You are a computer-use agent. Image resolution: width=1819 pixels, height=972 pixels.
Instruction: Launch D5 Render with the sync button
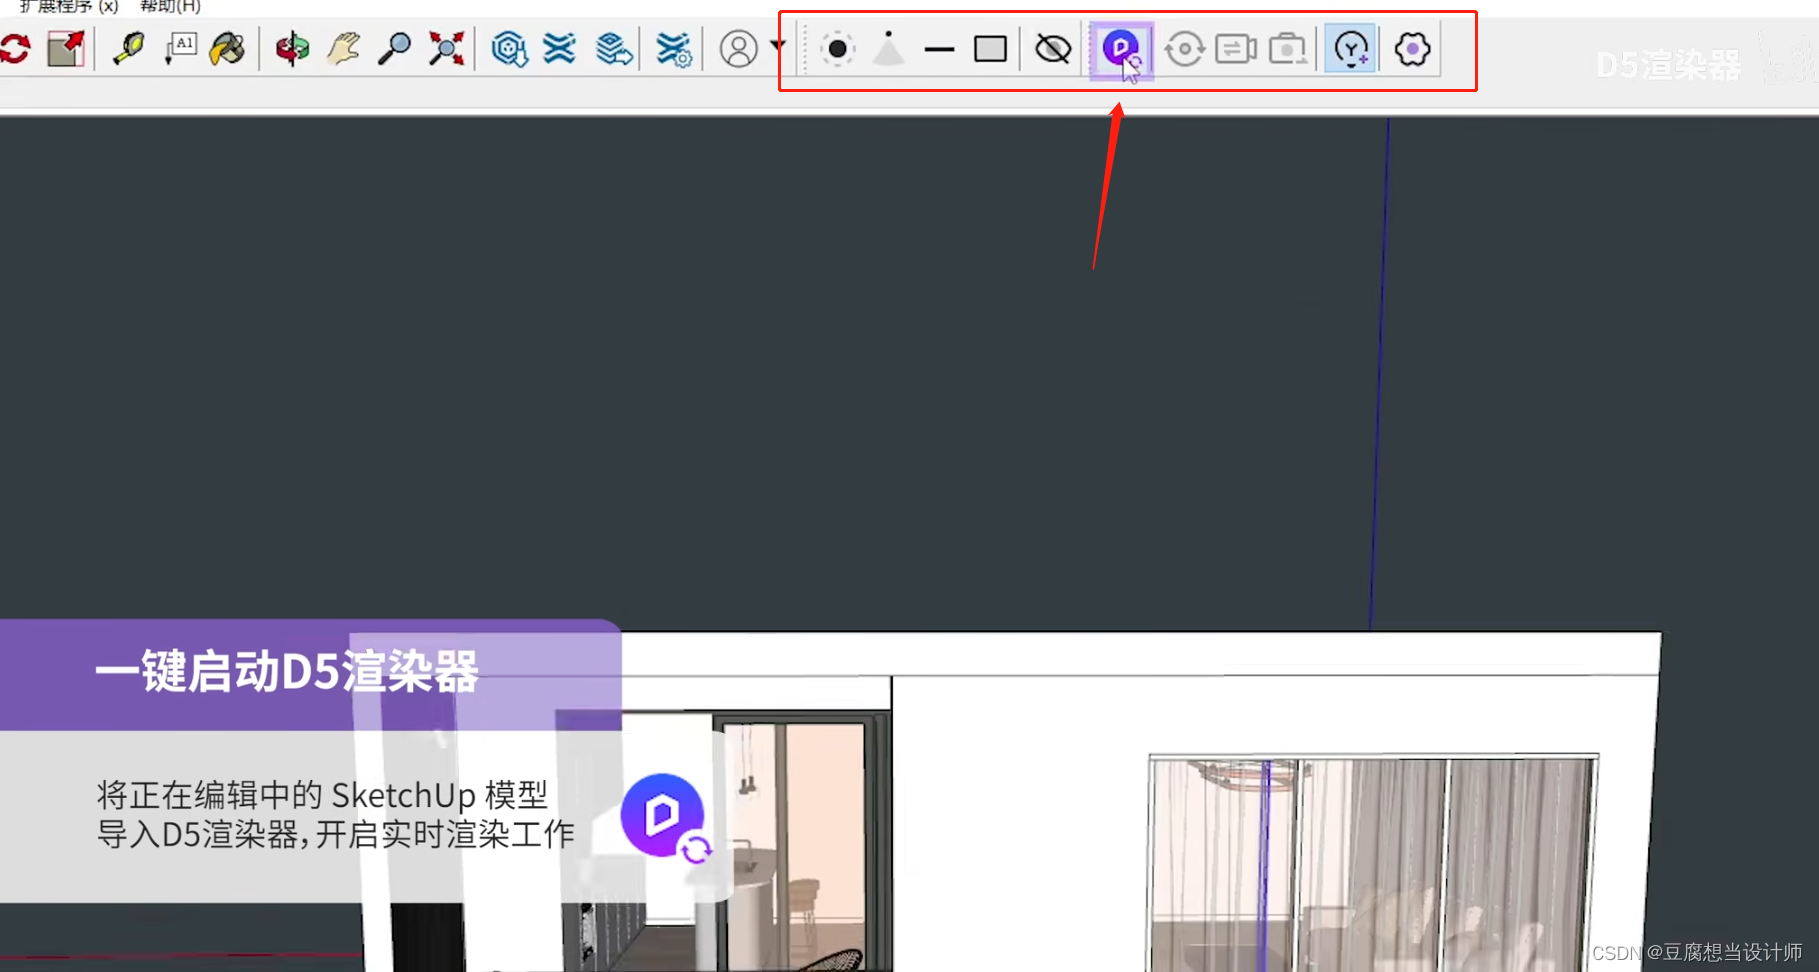tap(1122, 48)
